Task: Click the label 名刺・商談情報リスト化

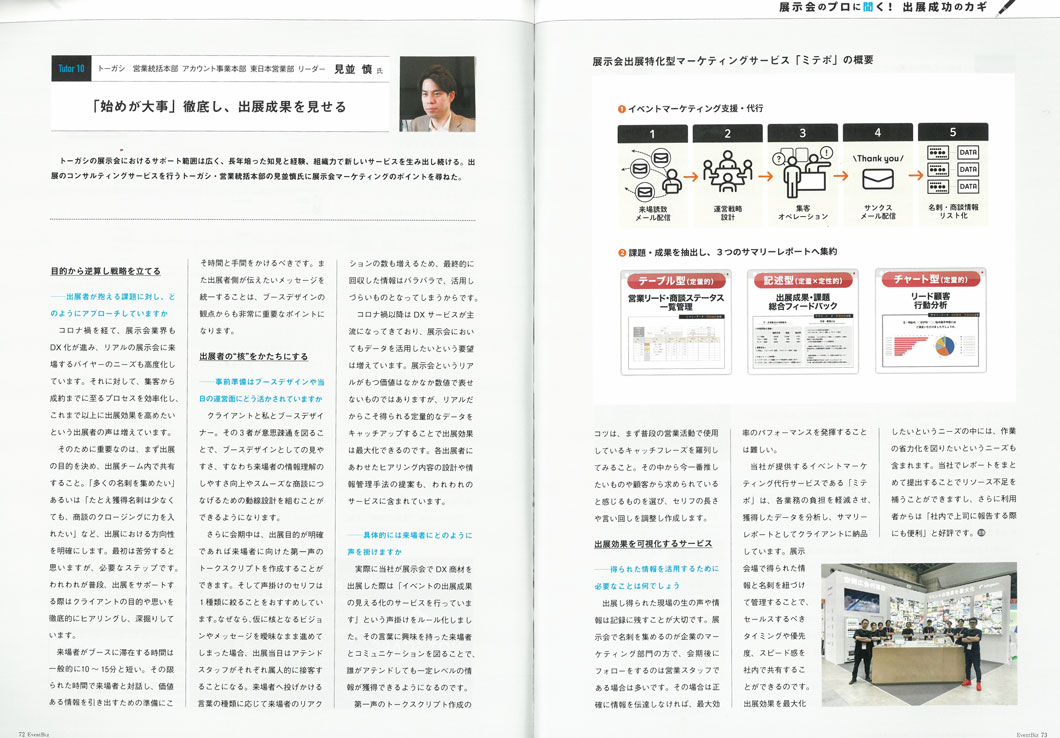Action: tap(953, 212)
